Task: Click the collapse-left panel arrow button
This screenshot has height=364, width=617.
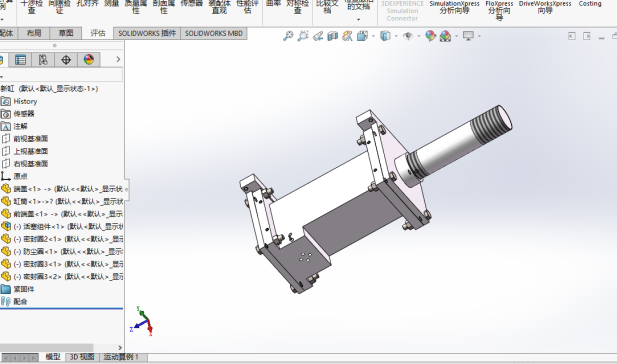Action: pyautogui.click(x=572, y=36)
